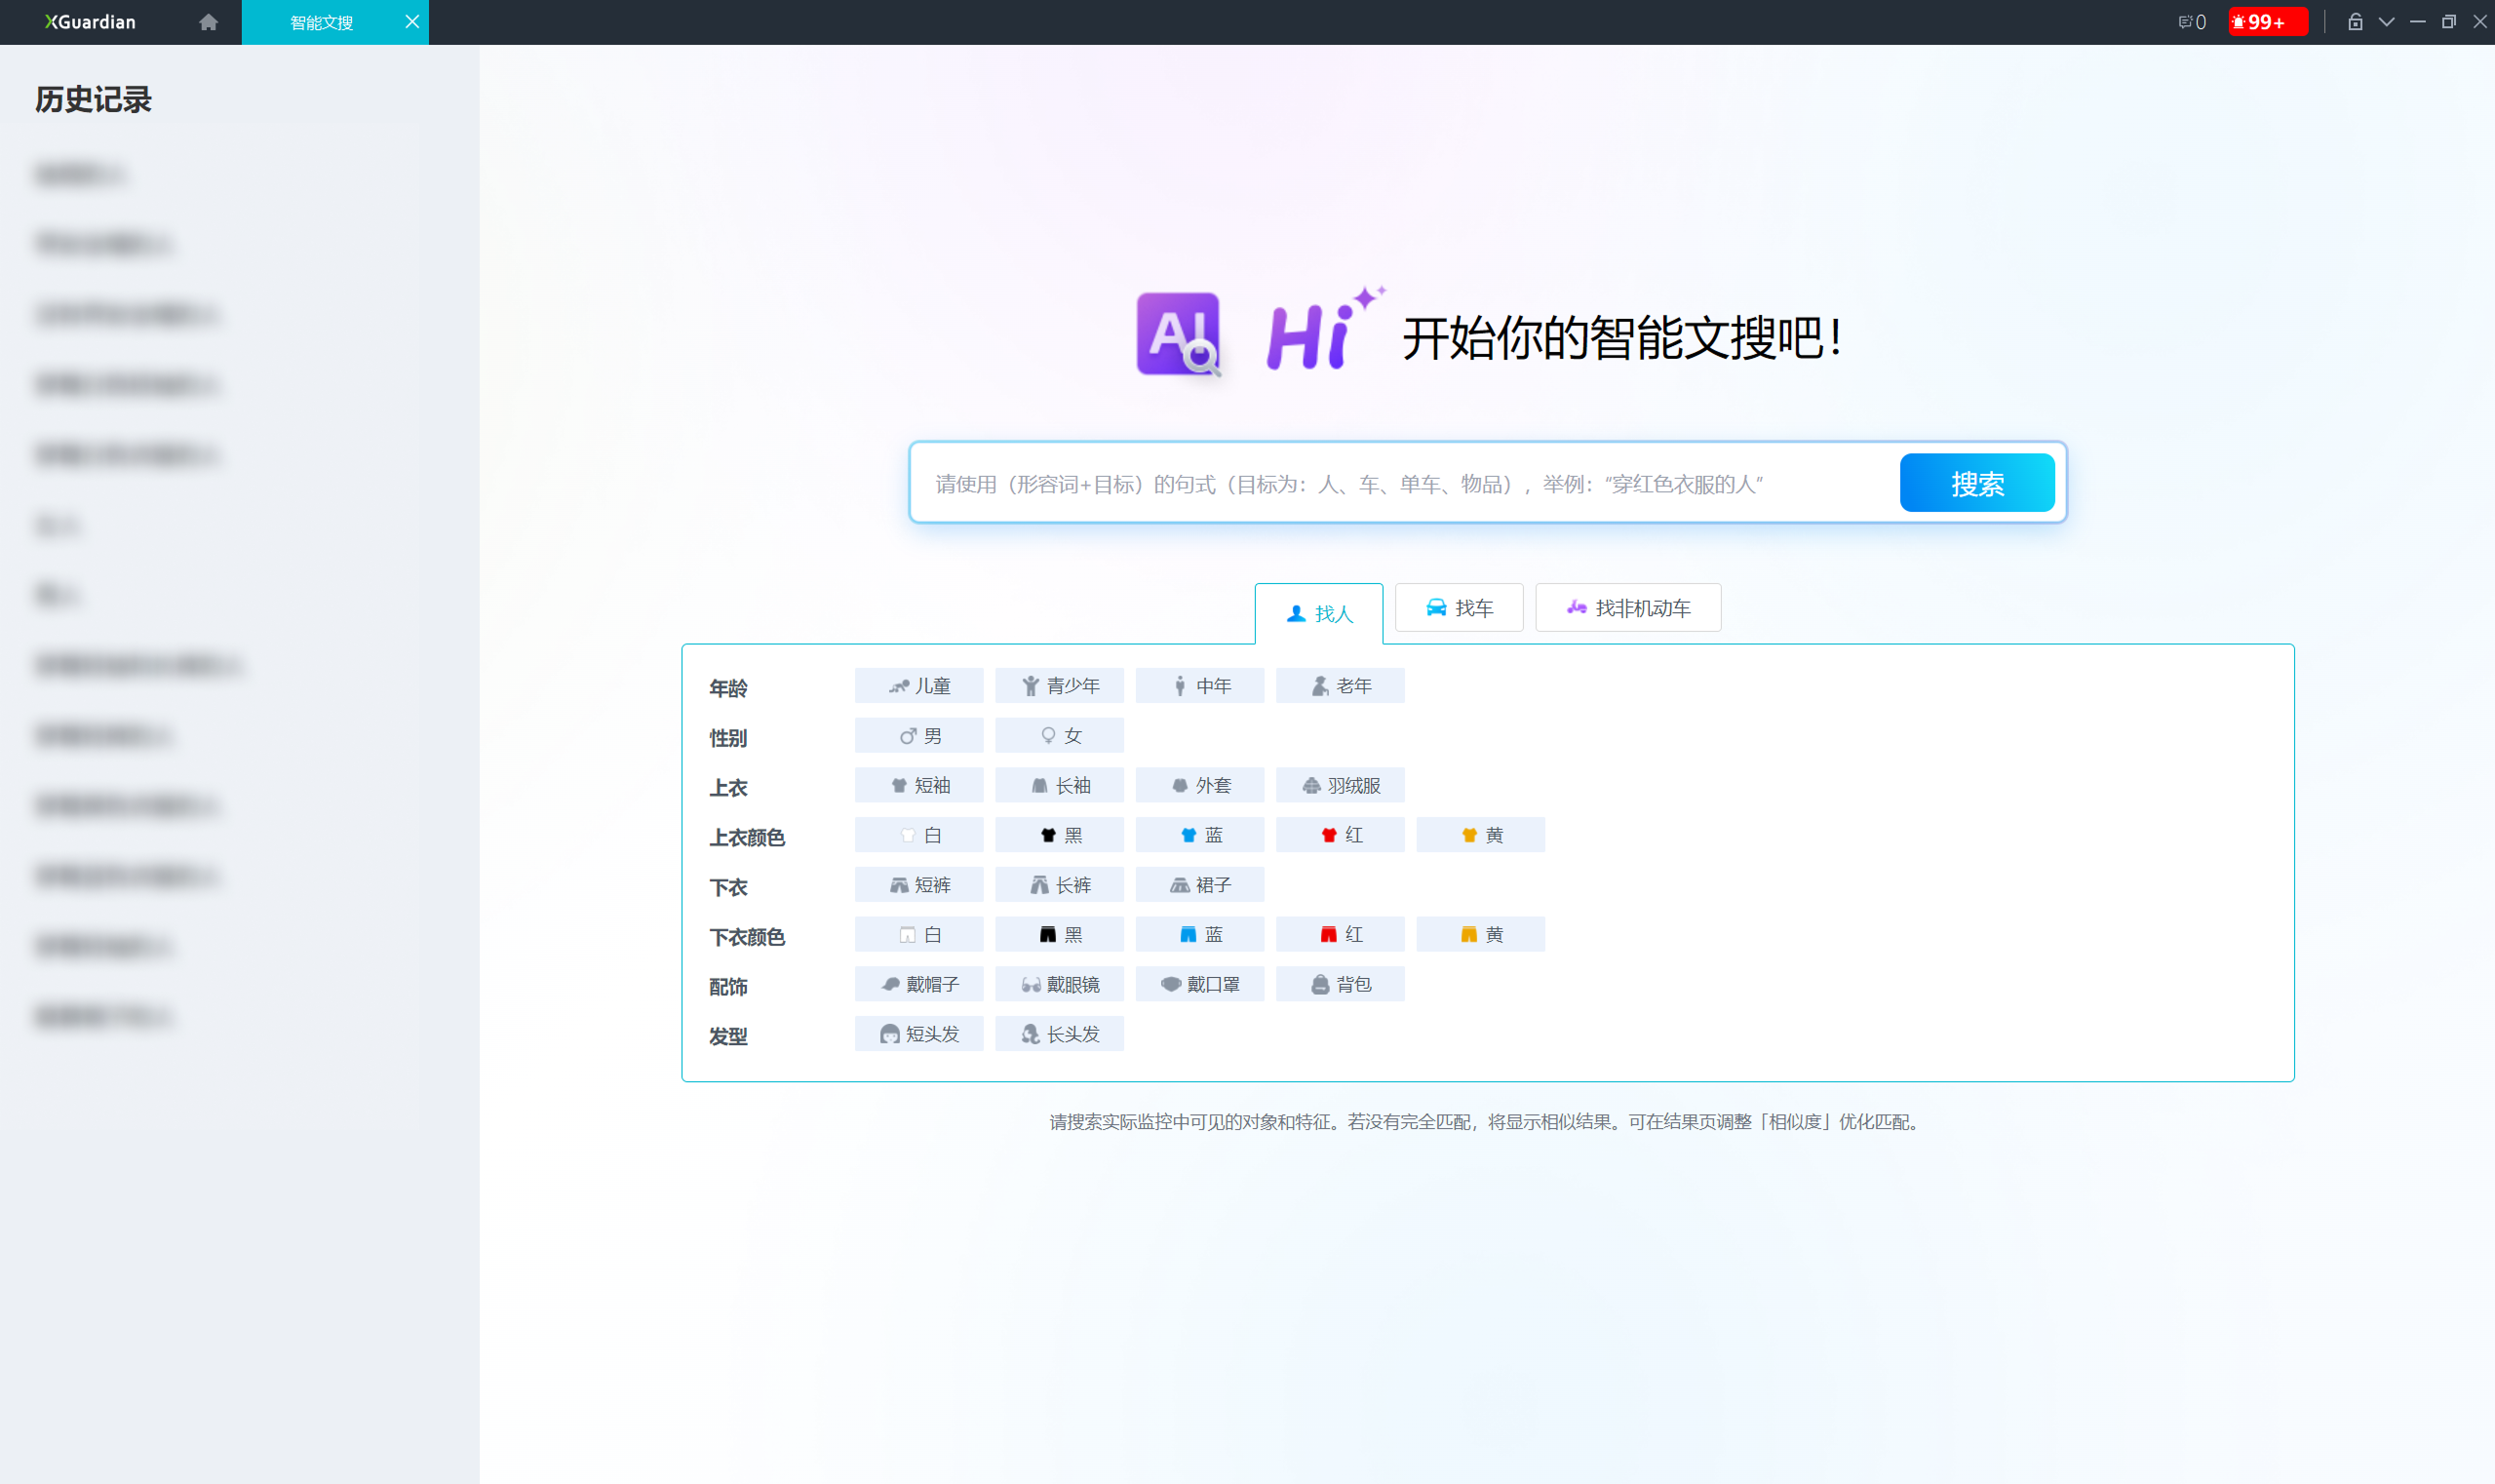This screenshot has height=1484, width=2495.
Task: Open the home page icon
Action: pos(208,22)
